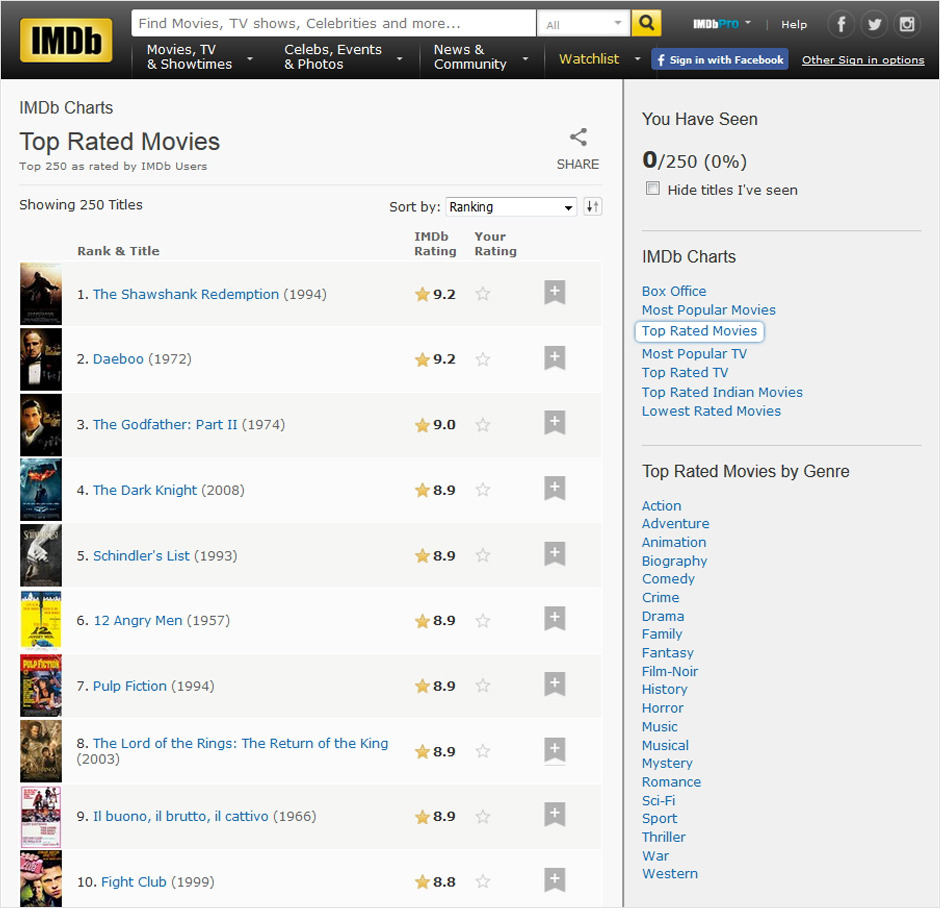Browse Sci-Fi genre top movies
Viewport: 940px width, 908px height.
(x=658, y=800)
